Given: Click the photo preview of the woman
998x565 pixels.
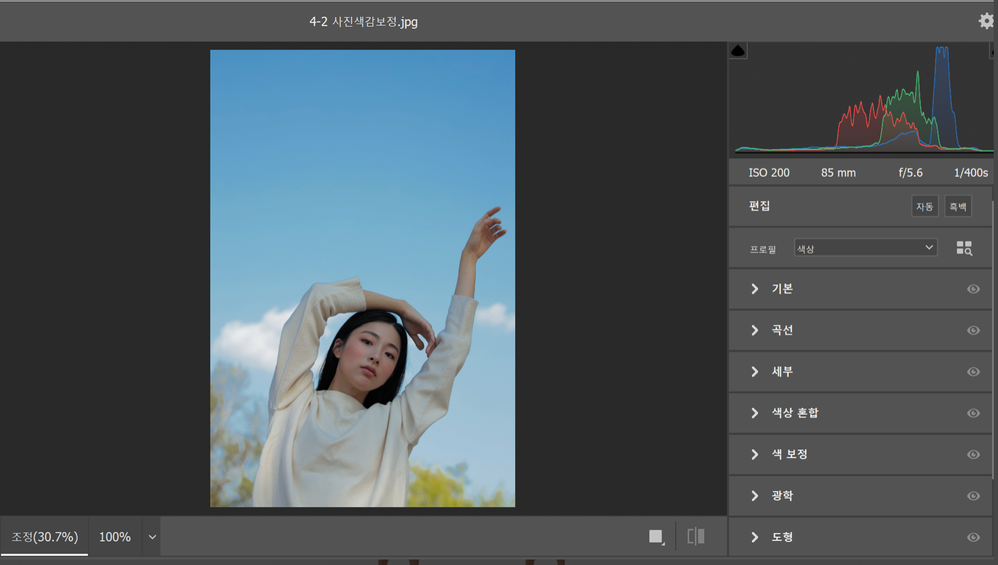Looking at the screenshot, I should [362, 278].
